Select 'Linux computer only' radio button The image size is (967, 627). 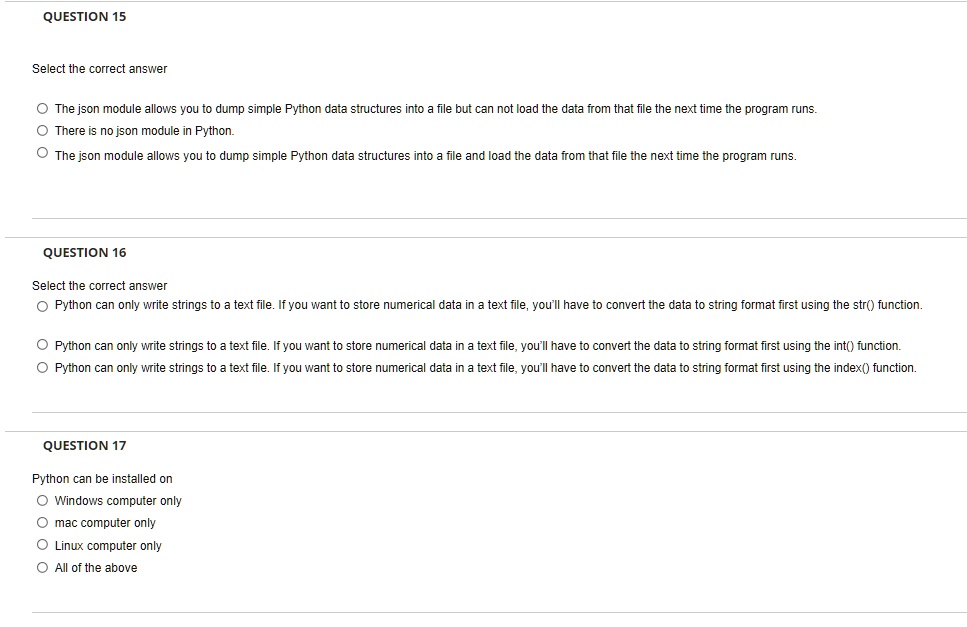click(x=42, y=544)
